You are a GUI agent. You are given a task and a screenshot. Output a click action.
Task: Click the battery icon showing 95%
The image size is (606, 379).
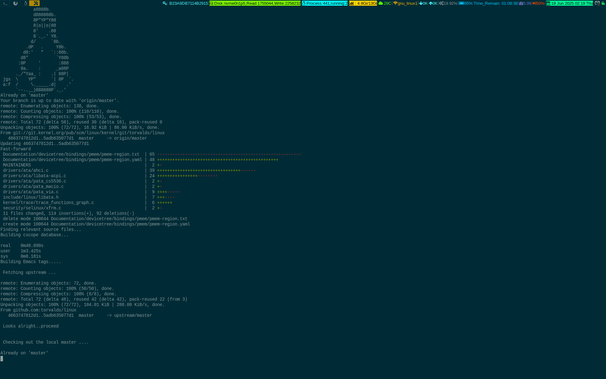[x=461, y=3]
